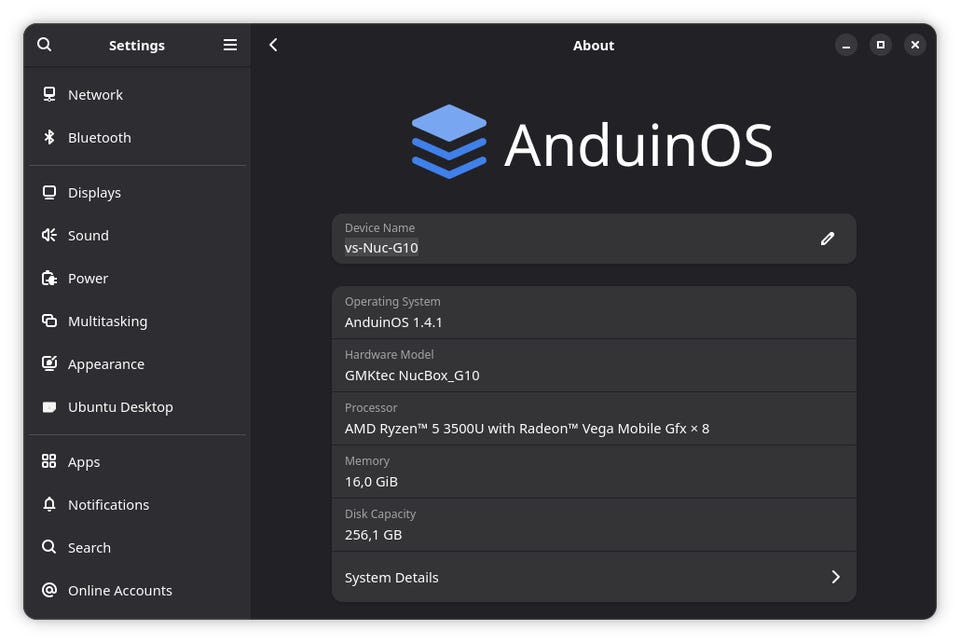Viewport: 960px width, 643px height.
Task: Click the Device Name label
Action: [380, 228]
